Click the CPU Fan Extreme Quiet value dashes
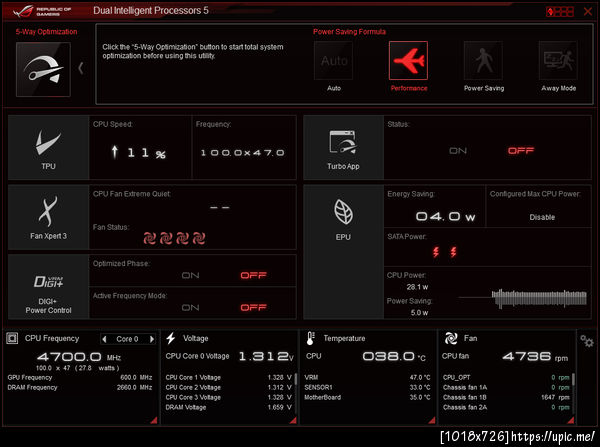600x447 pixels. [x=220, y=207]
